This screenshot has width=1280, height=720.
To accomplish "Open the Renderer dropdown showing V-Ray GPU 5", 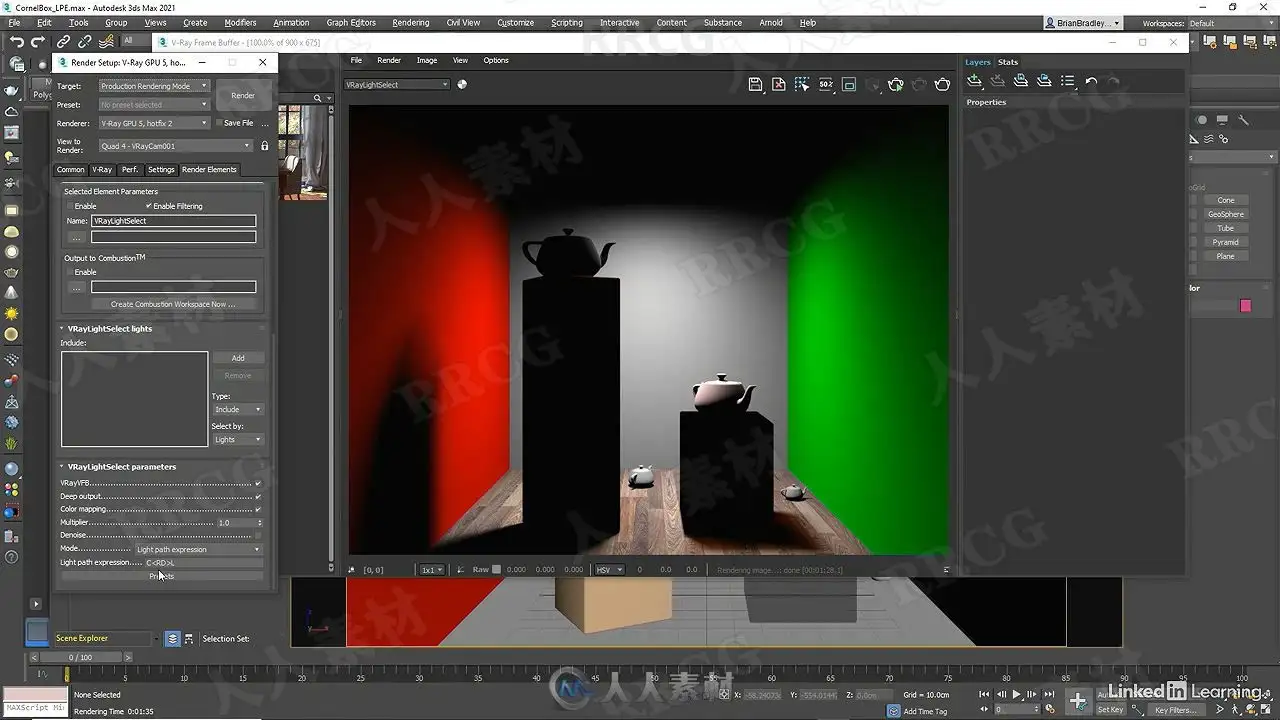I will pos(154,123).
